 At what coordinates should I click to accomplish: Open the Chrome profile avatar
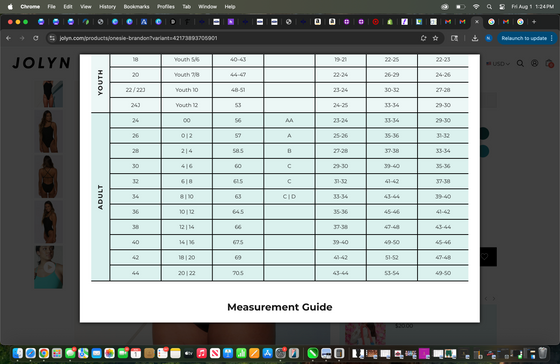pyautogui.click(x=489, y=38)
